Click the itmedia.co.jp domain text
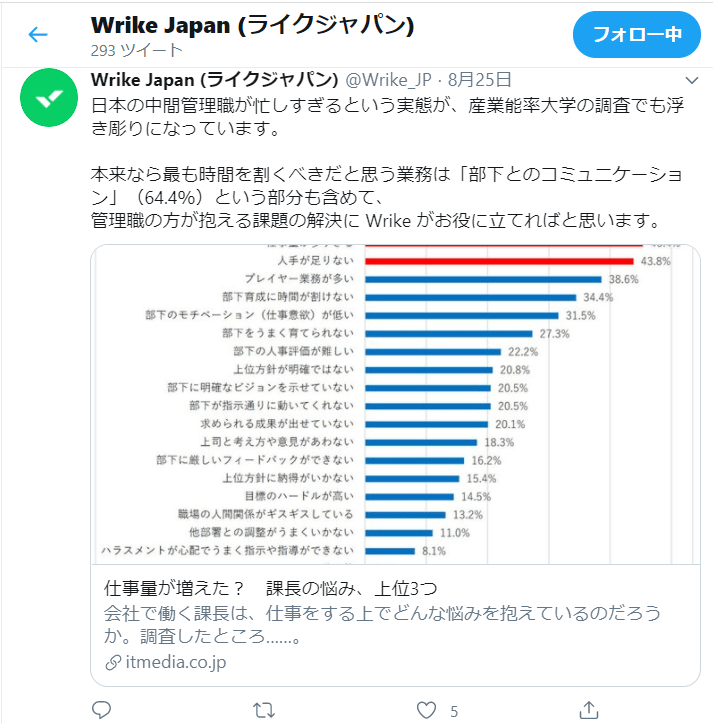The height and width of the screenshot is (724, 713). pyautogui.click(x=176, y=663)
